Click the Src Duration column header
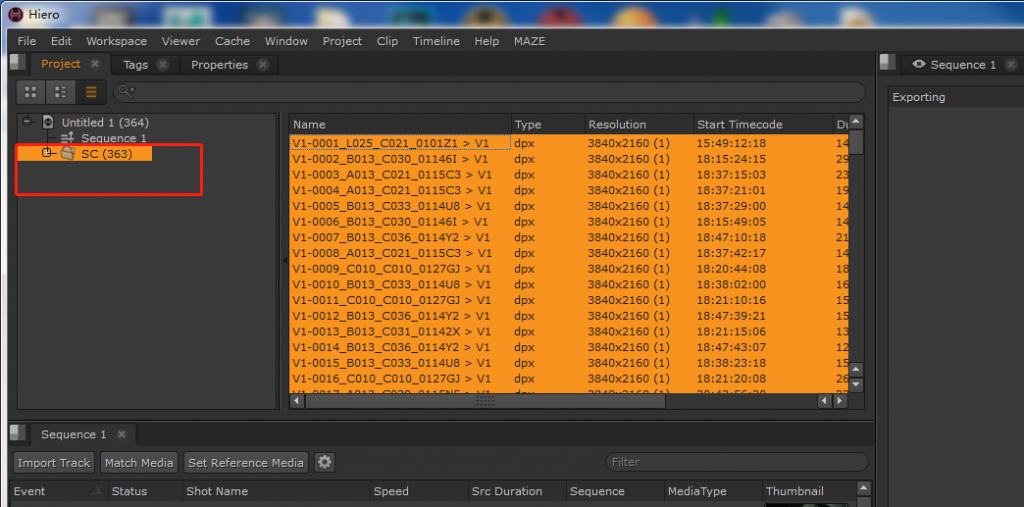This screenshot has width=1024, height=507. tap(516, 491)
